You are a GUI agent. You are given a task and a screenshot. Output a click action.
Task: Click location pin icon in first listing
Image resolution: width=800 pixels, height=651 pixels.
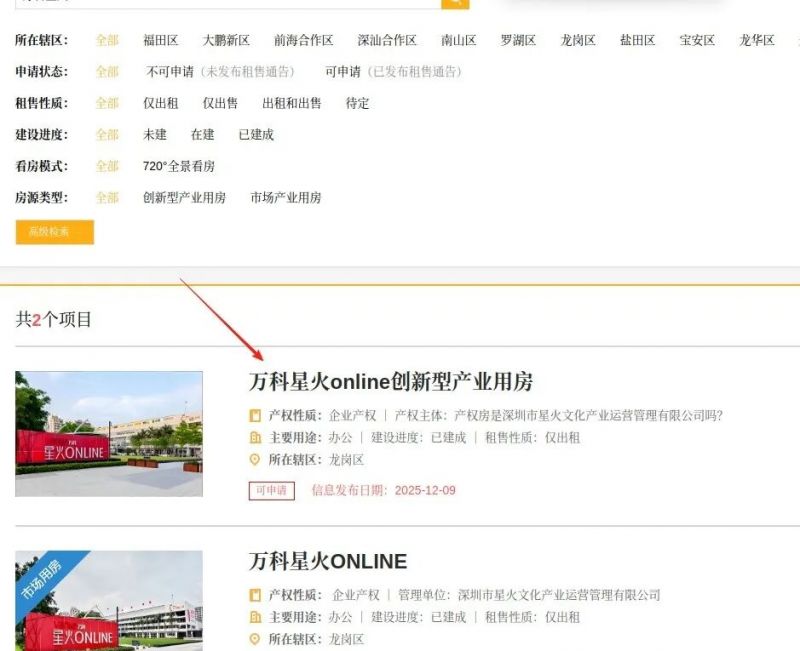coord(255,460)
